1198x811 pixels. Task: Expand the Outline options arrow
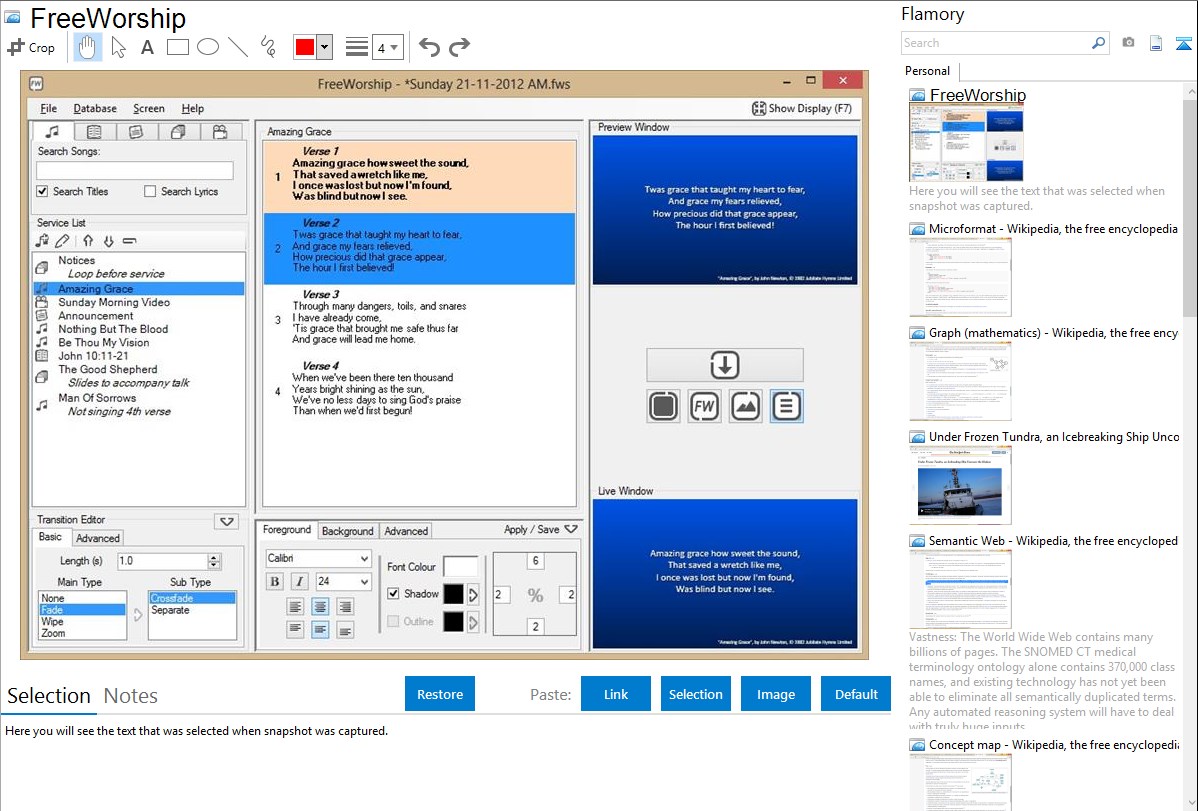click(x=473, y=622)
